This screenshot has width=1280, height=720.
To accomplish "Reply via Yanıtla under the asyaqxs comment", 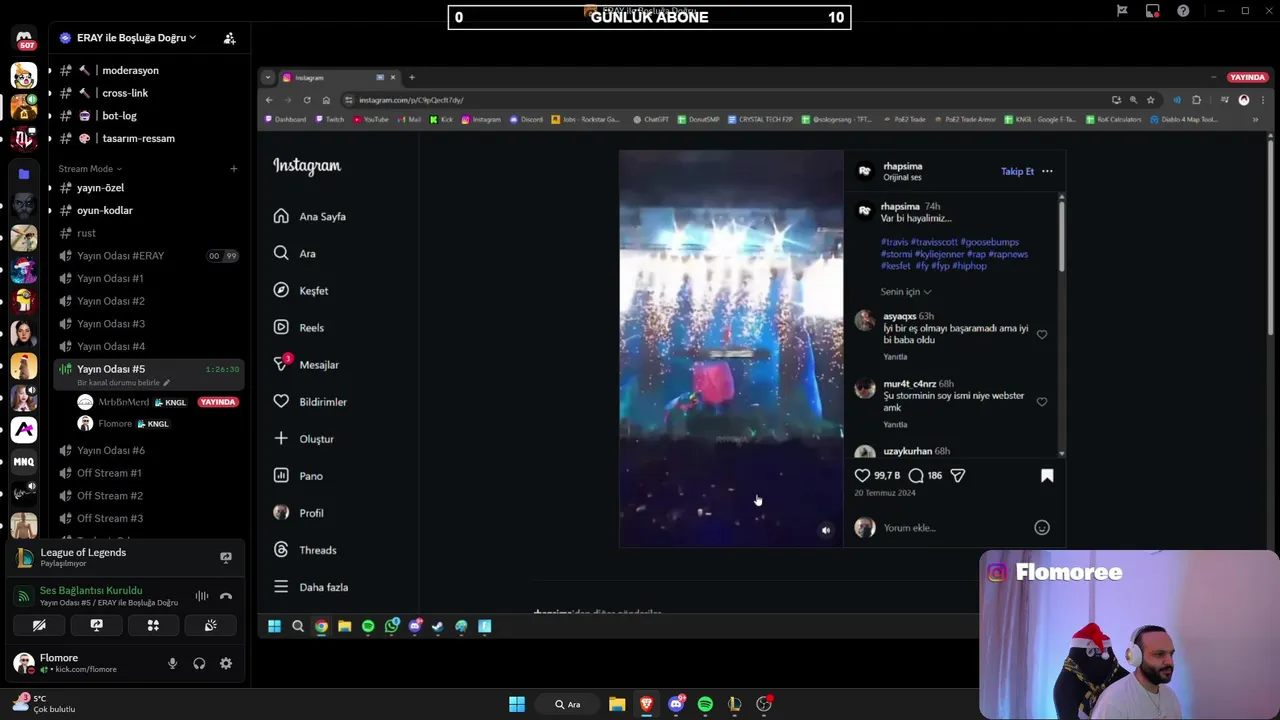I will (x=895, y=357).
